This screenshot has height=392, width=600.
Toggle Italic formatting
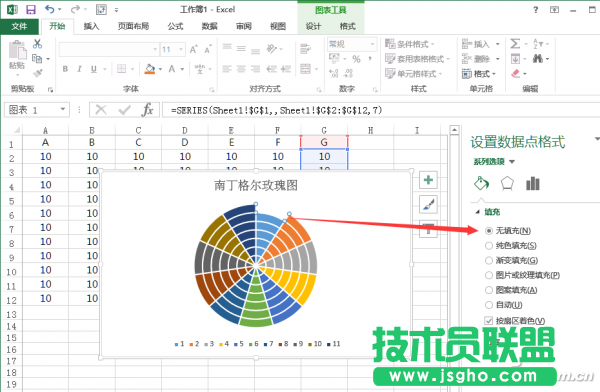point(79,69)
